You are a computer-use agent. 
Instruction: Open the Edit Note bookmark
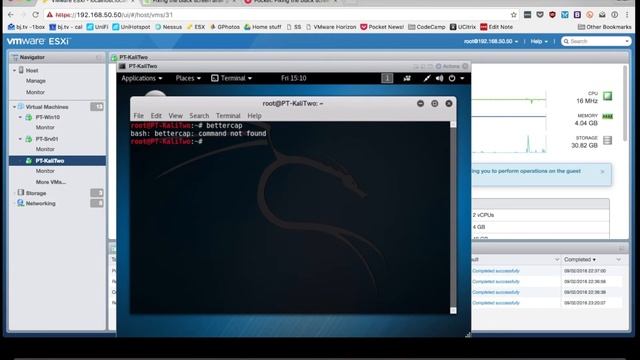496,27
